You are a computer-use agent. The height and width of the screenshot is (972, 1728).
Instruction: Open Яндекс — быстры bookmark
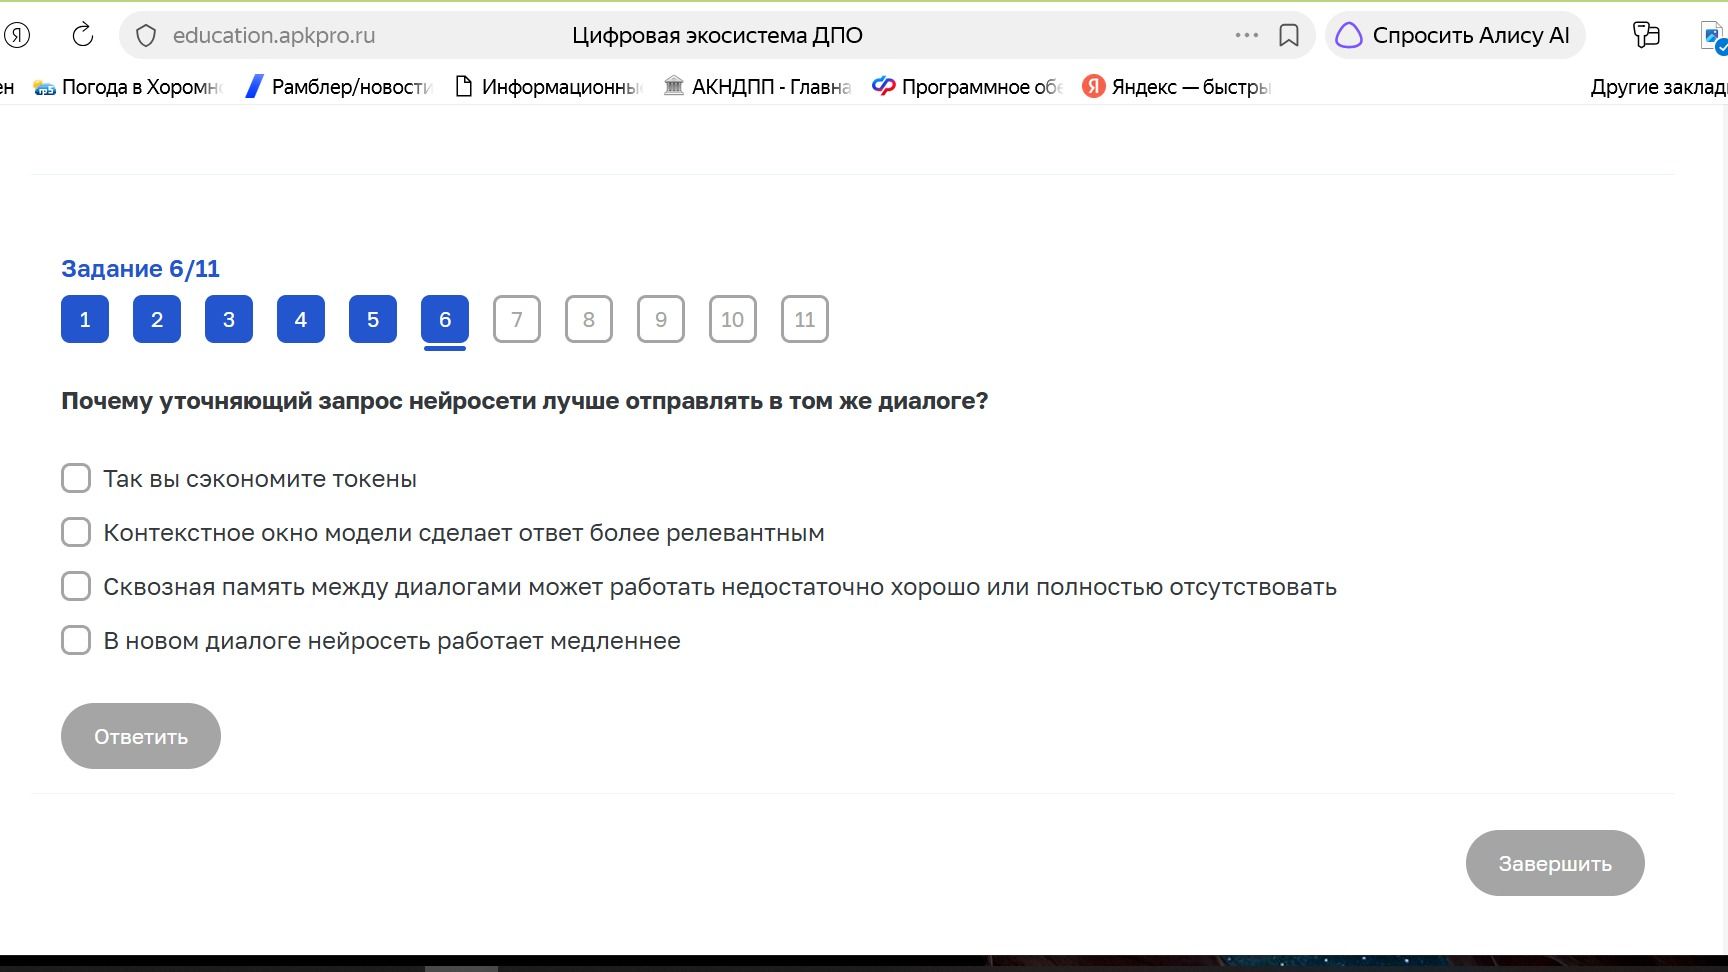(1177, 87)
